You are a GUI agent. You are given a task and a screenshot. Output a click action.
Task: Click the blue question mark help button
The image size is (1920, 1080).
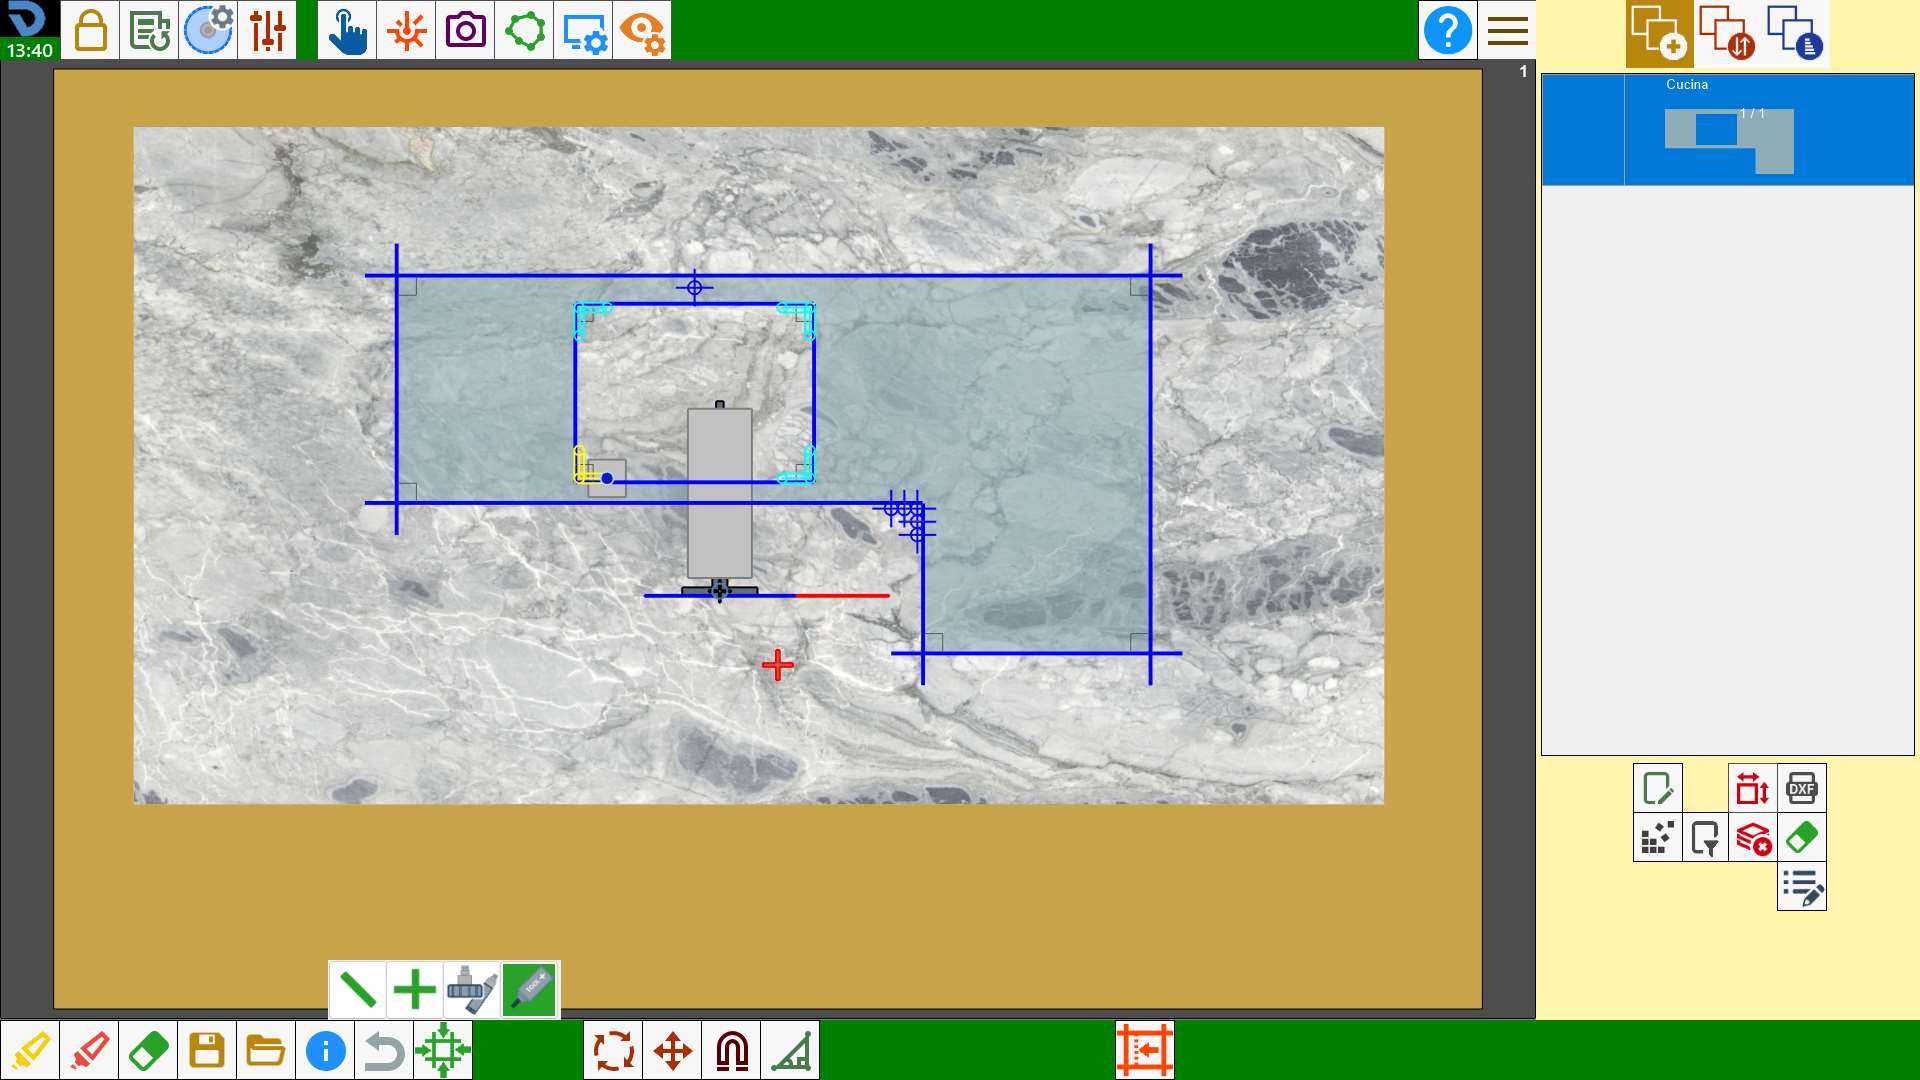[x=1447, y=30]
